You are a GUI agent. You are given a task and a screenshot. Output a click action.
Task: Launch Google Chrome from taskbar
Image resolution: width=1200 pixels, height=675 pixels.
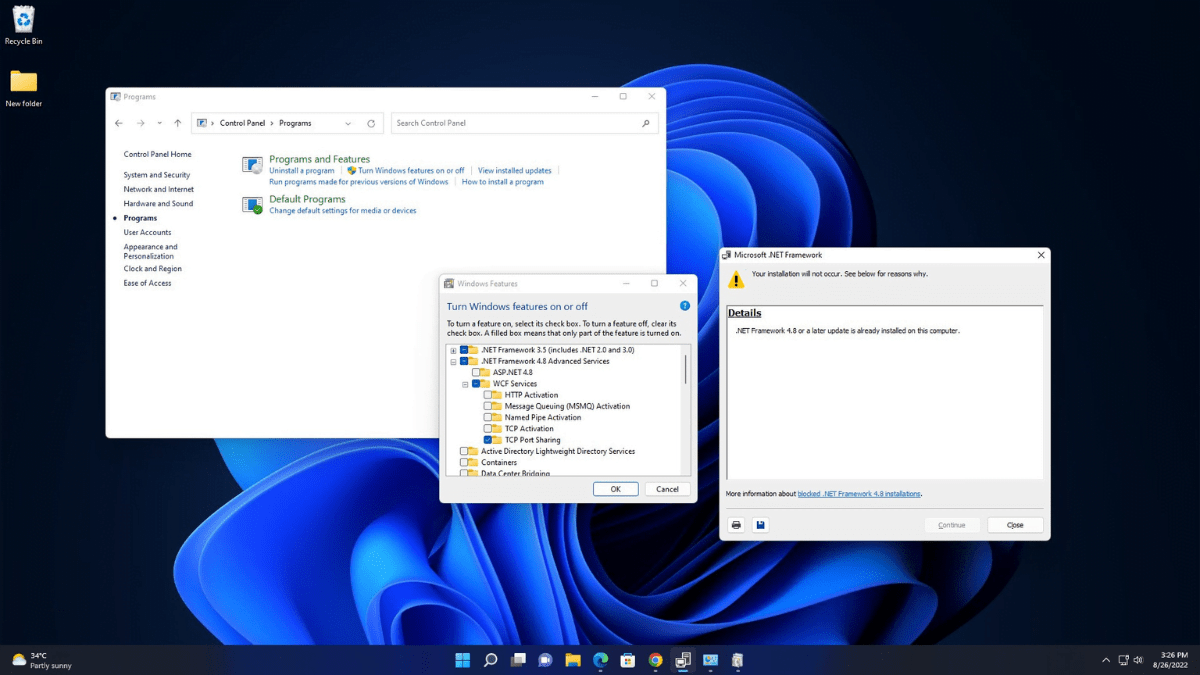pyautogui.click(x=655, y=660)
